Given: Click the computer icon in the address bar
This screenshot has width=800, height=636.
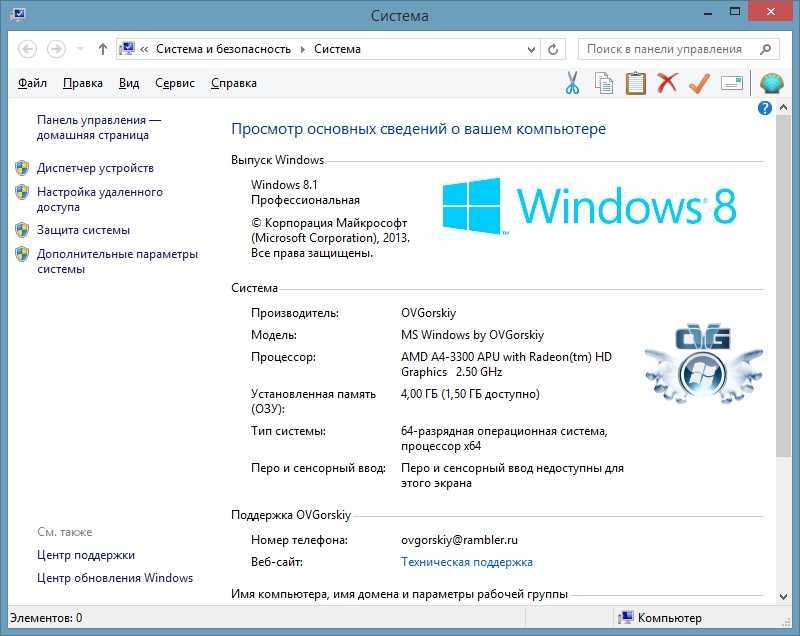Looking at the screenshot, I should (x=127, y=48).
